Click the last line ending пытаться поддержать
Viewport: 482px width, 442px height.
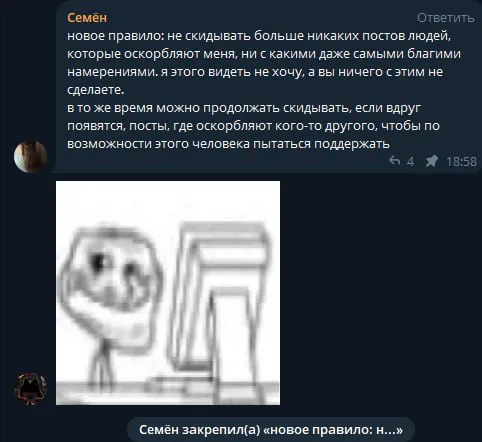tap(228, 144)
